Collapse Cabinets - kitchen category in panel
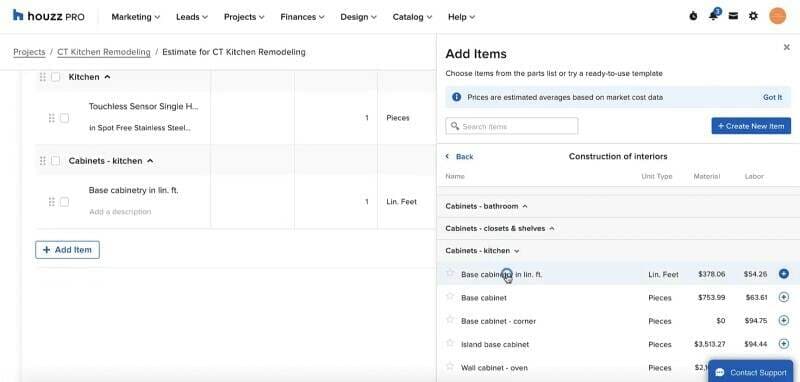The height and width of the screenshot is (382, 800). [x=517, y=251]
